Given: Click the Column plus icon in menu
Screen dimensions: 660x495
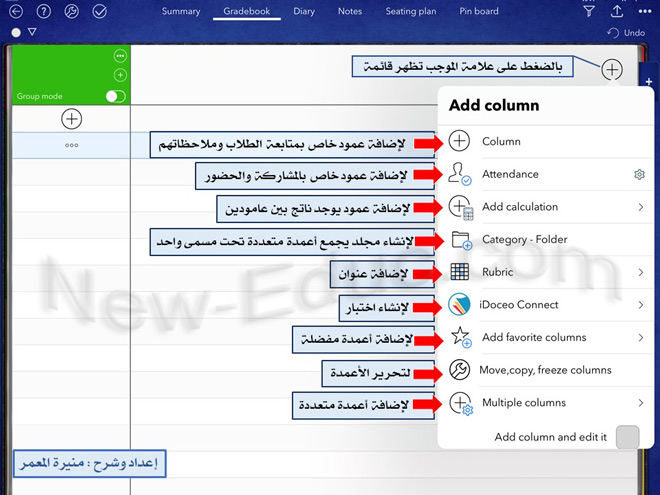Looking at the screenshot, I should pyautogui.click(x=459, y=141).
